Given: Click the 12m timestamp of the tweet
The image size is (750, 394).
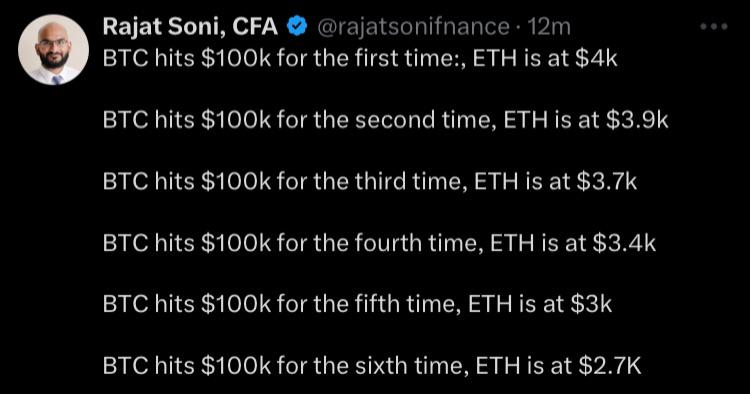Looking at the screenshot, I should [x=549, y=27].
